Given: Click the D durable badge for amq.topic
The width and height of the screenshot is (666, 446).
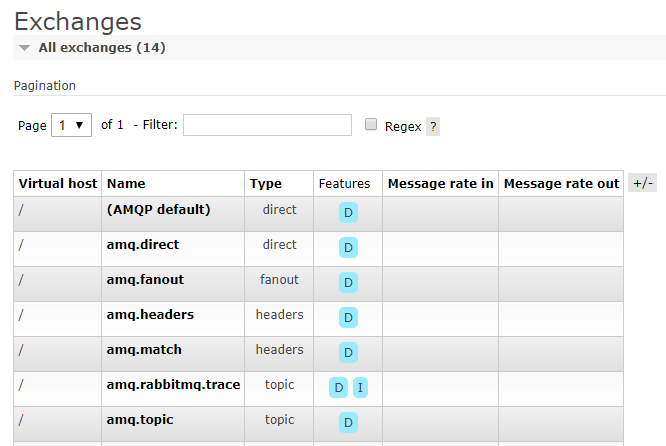Looking at the screenshot, I should pos(348,423).
